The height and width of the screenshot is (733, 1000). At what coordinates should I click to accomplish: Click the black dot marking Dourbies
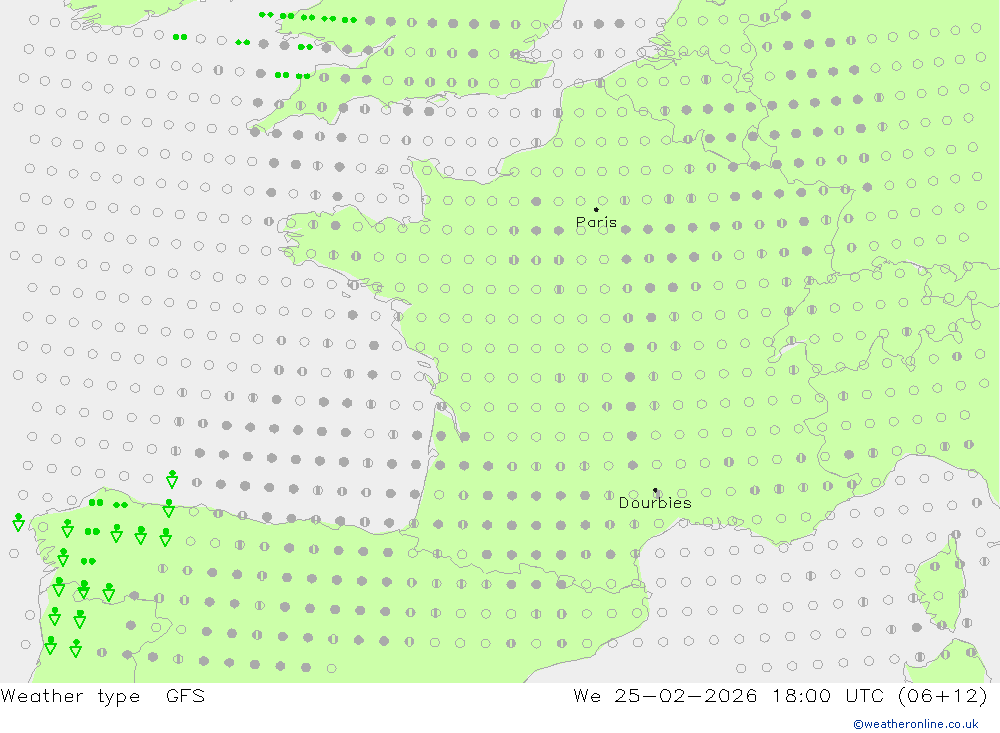tap(655, 490)
